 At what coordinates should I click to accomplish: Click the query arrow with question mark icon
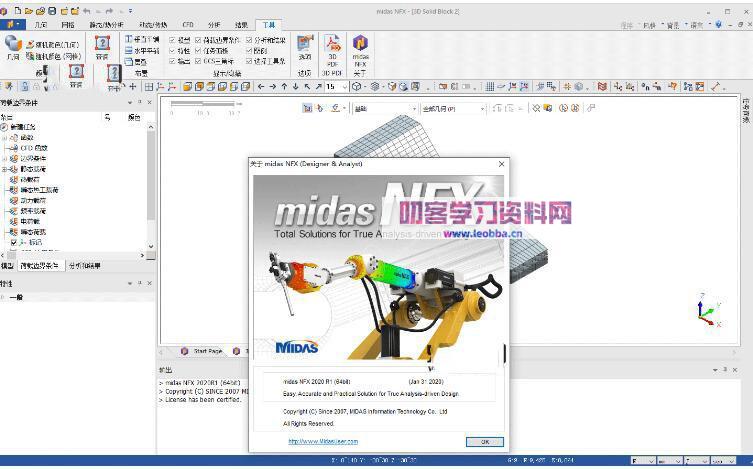(x=672, y=86)
